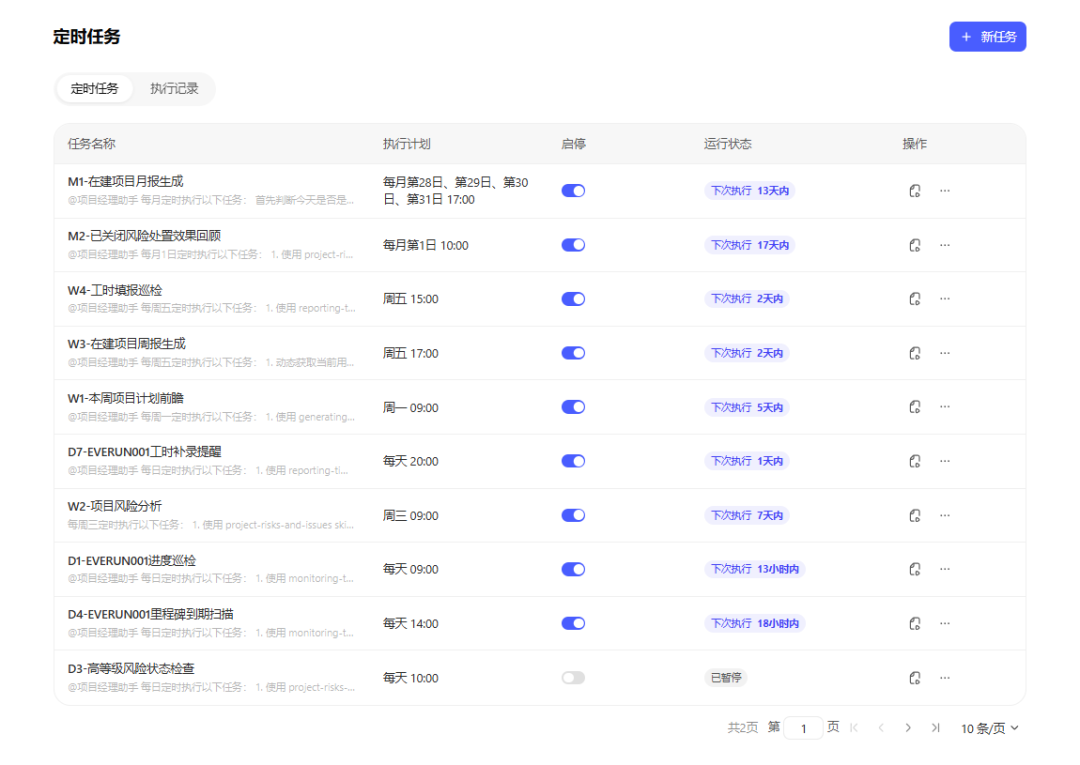Click the page number input field
Screen dimensions: 1080x765
[803, 729]
